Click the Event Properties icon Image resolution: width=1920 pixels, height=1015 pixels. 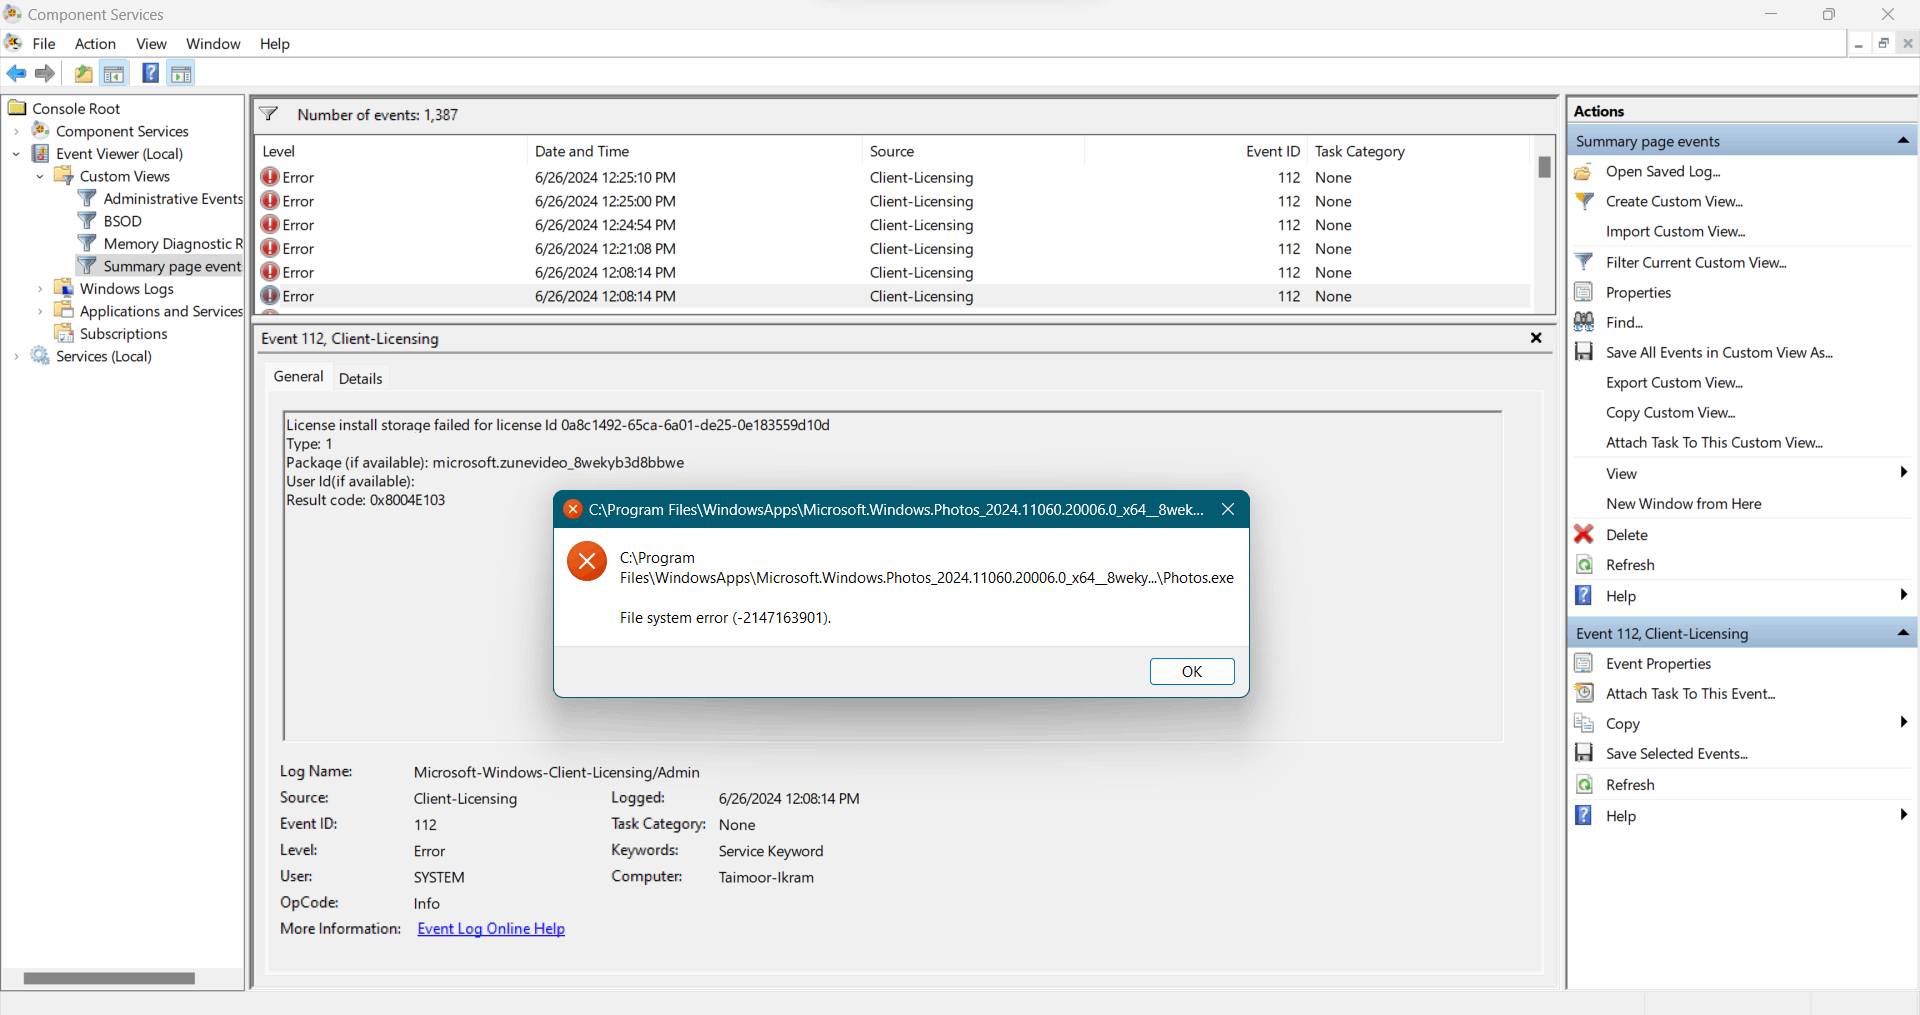coord(1584,663)
